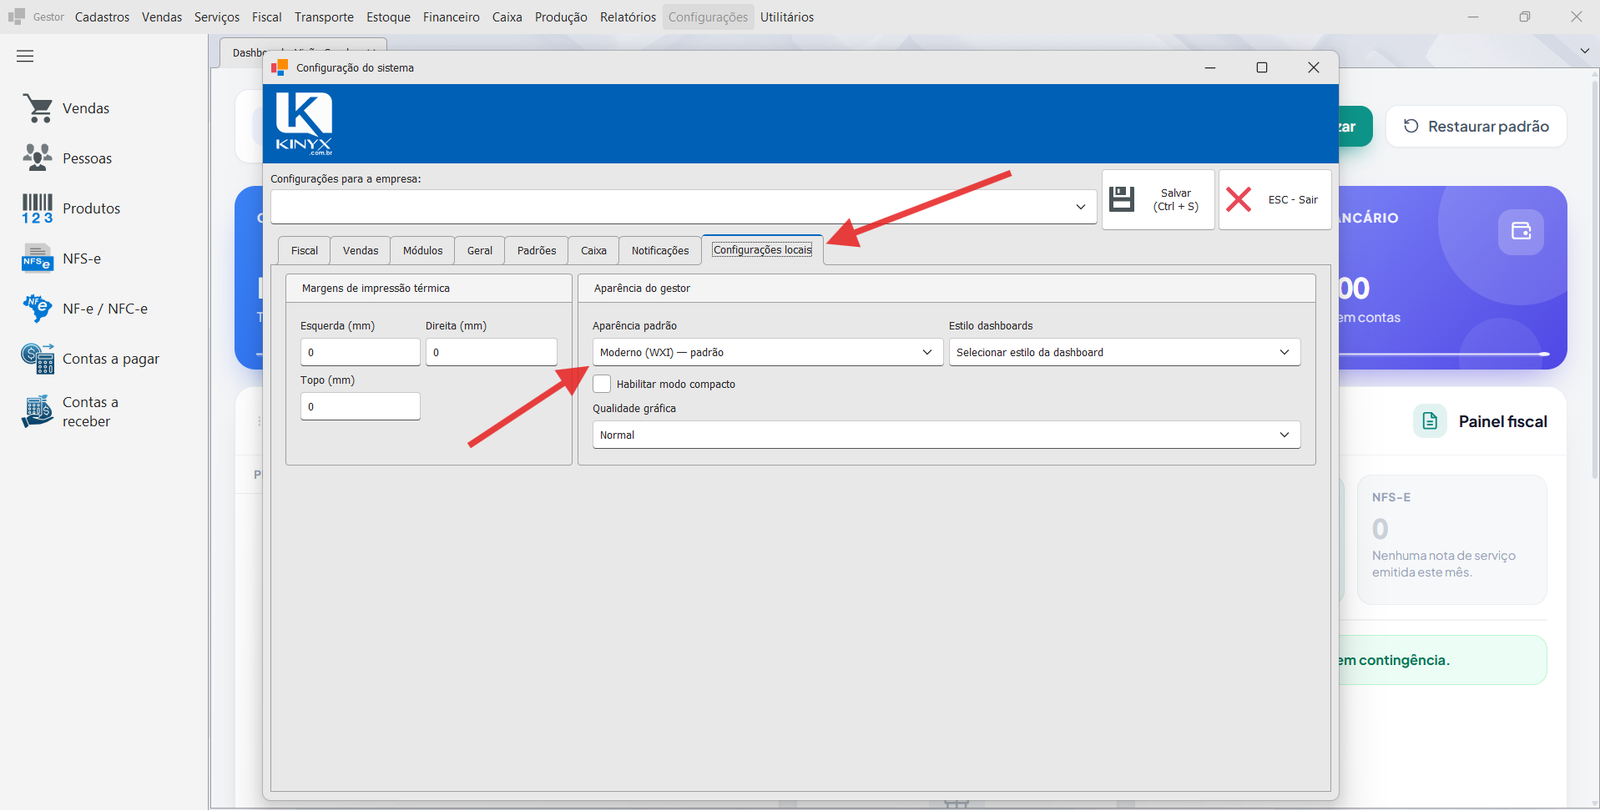Image resolution: width=1600 pixels, height=810 pixels.
Task: Switch to the Padrões tab
Action: tap(537, 250)
